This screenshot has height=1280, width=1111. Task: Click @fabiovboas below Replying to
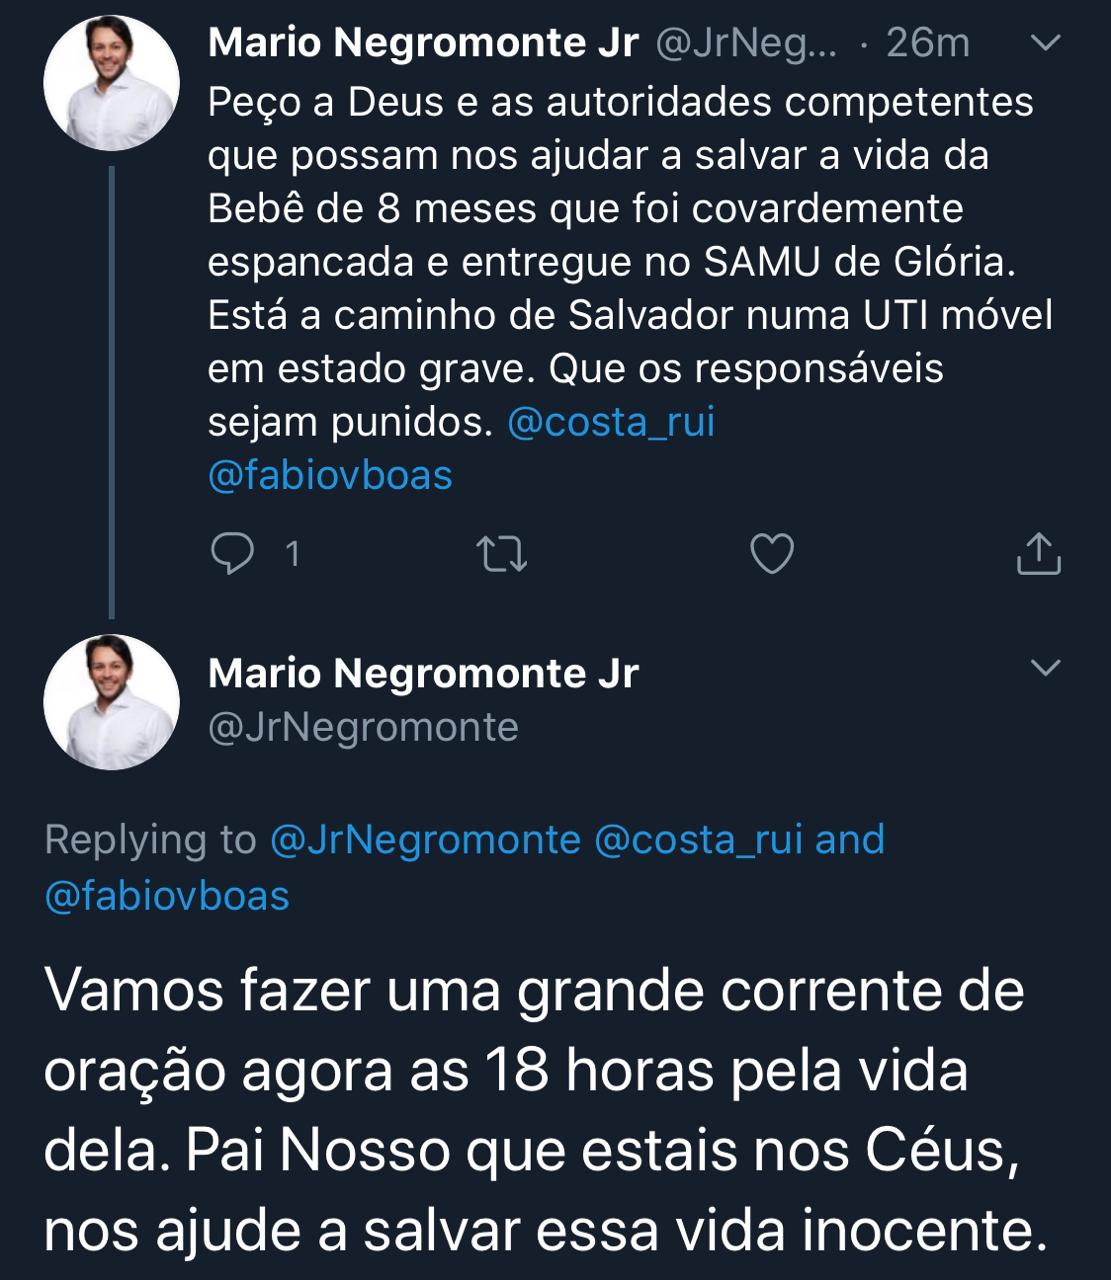[x=167, y=895]
